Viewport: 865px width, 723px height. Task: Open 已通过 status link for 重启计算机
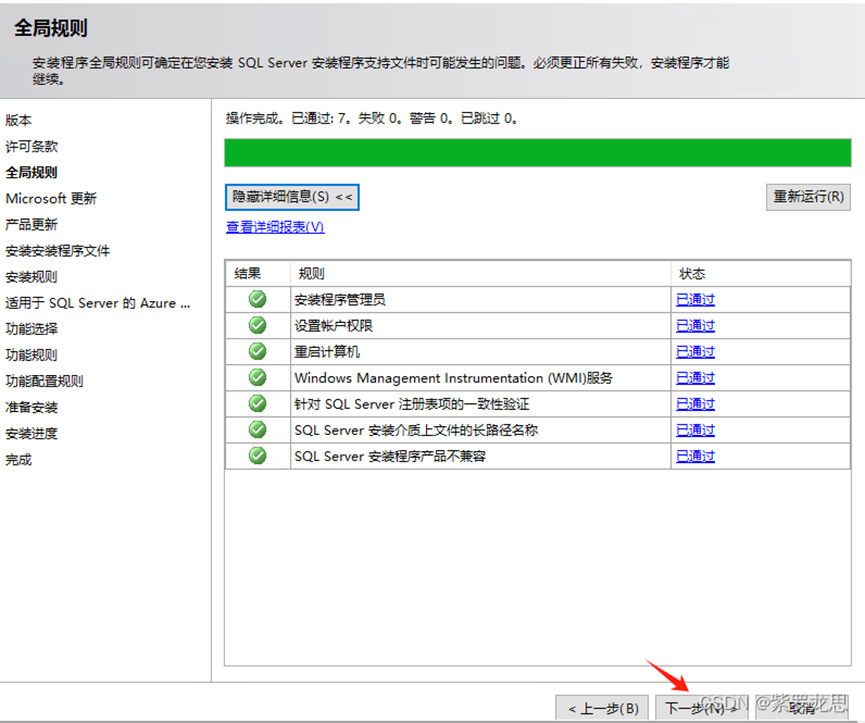tap(695, 351)
